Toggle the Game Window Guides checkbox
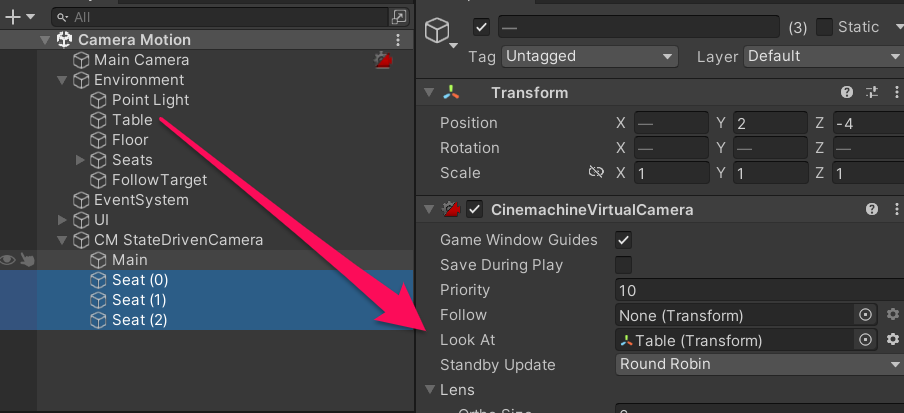The height and width of the screenshot is (413, 904). click(624, 240)
